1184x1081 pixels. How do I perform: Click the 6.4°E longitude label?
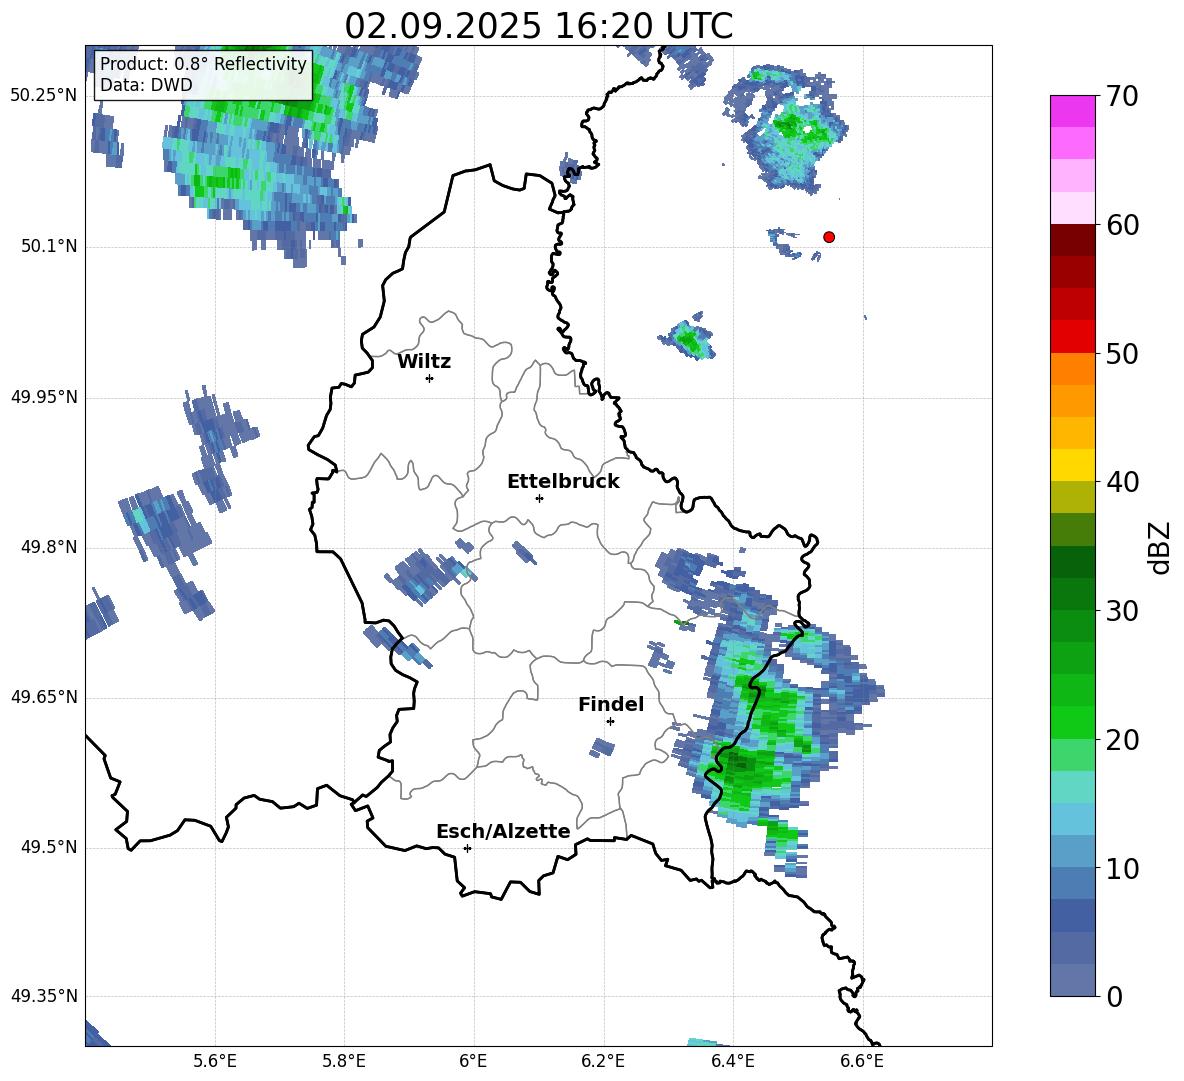tap(732, 1061)
